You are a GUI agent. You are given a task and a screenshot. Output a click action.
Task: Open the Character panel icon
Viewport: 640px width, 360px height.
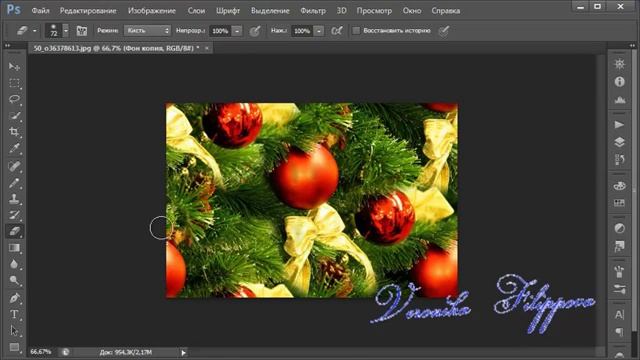point(620,314)
